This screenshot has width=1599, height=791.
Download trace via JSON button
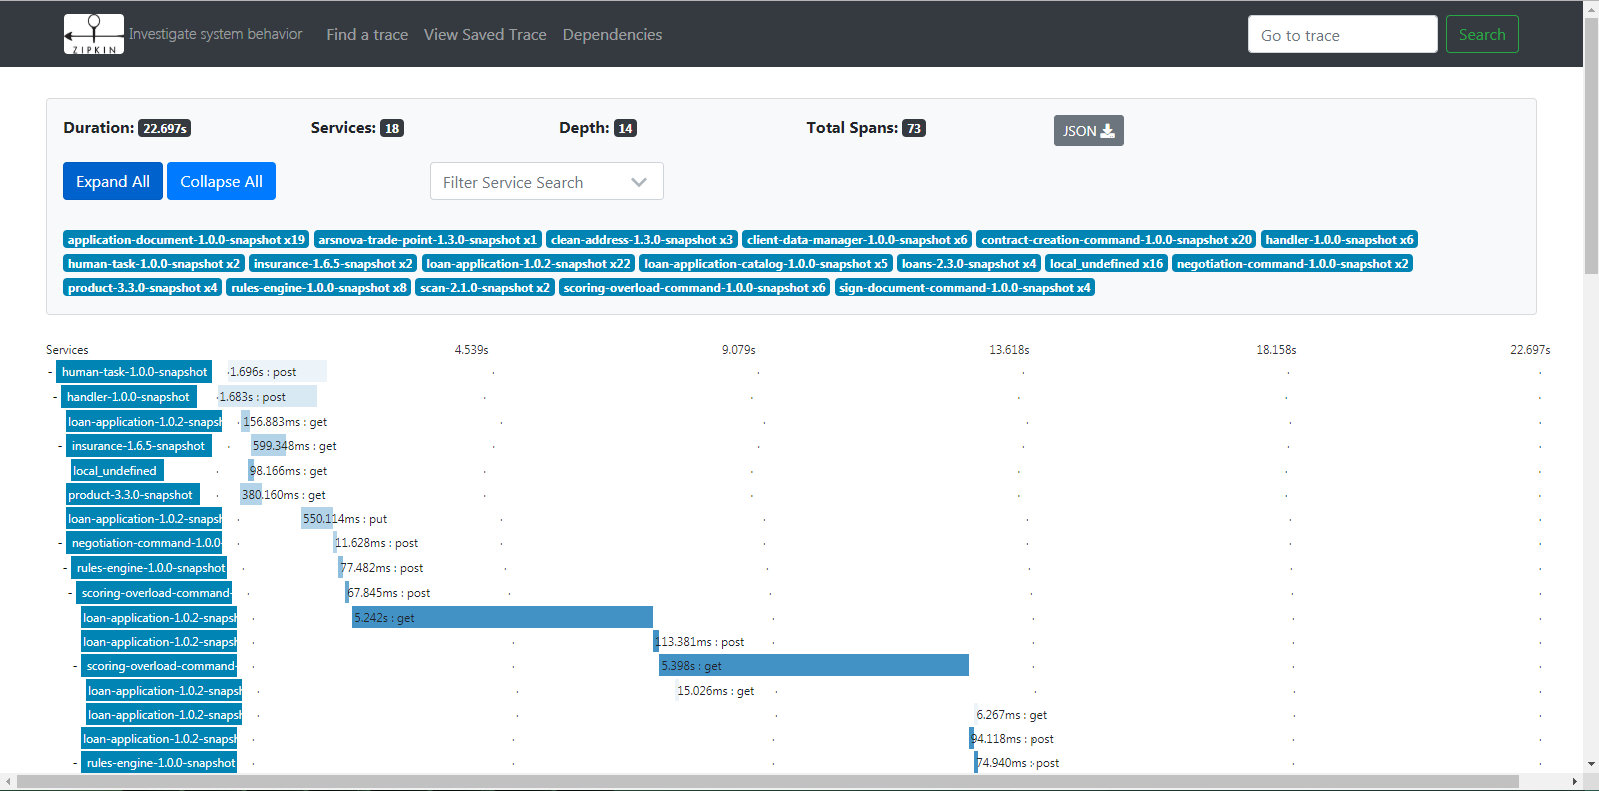coord(1088,131)
